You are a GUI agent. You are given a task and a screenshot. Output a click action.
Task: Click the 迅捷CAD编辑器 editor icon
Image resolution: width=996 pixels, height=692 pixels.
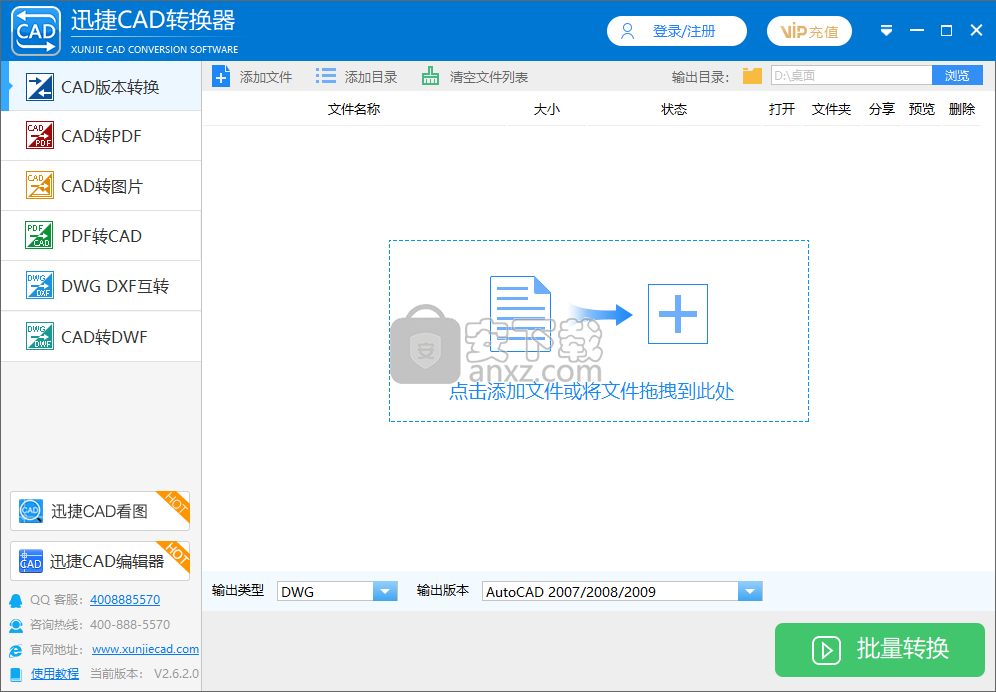tap(30, 561)
